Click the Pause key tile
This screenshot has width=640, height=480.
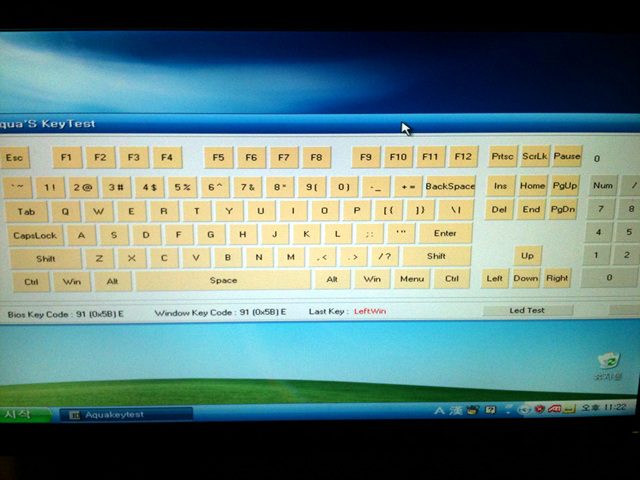point(567,156)
